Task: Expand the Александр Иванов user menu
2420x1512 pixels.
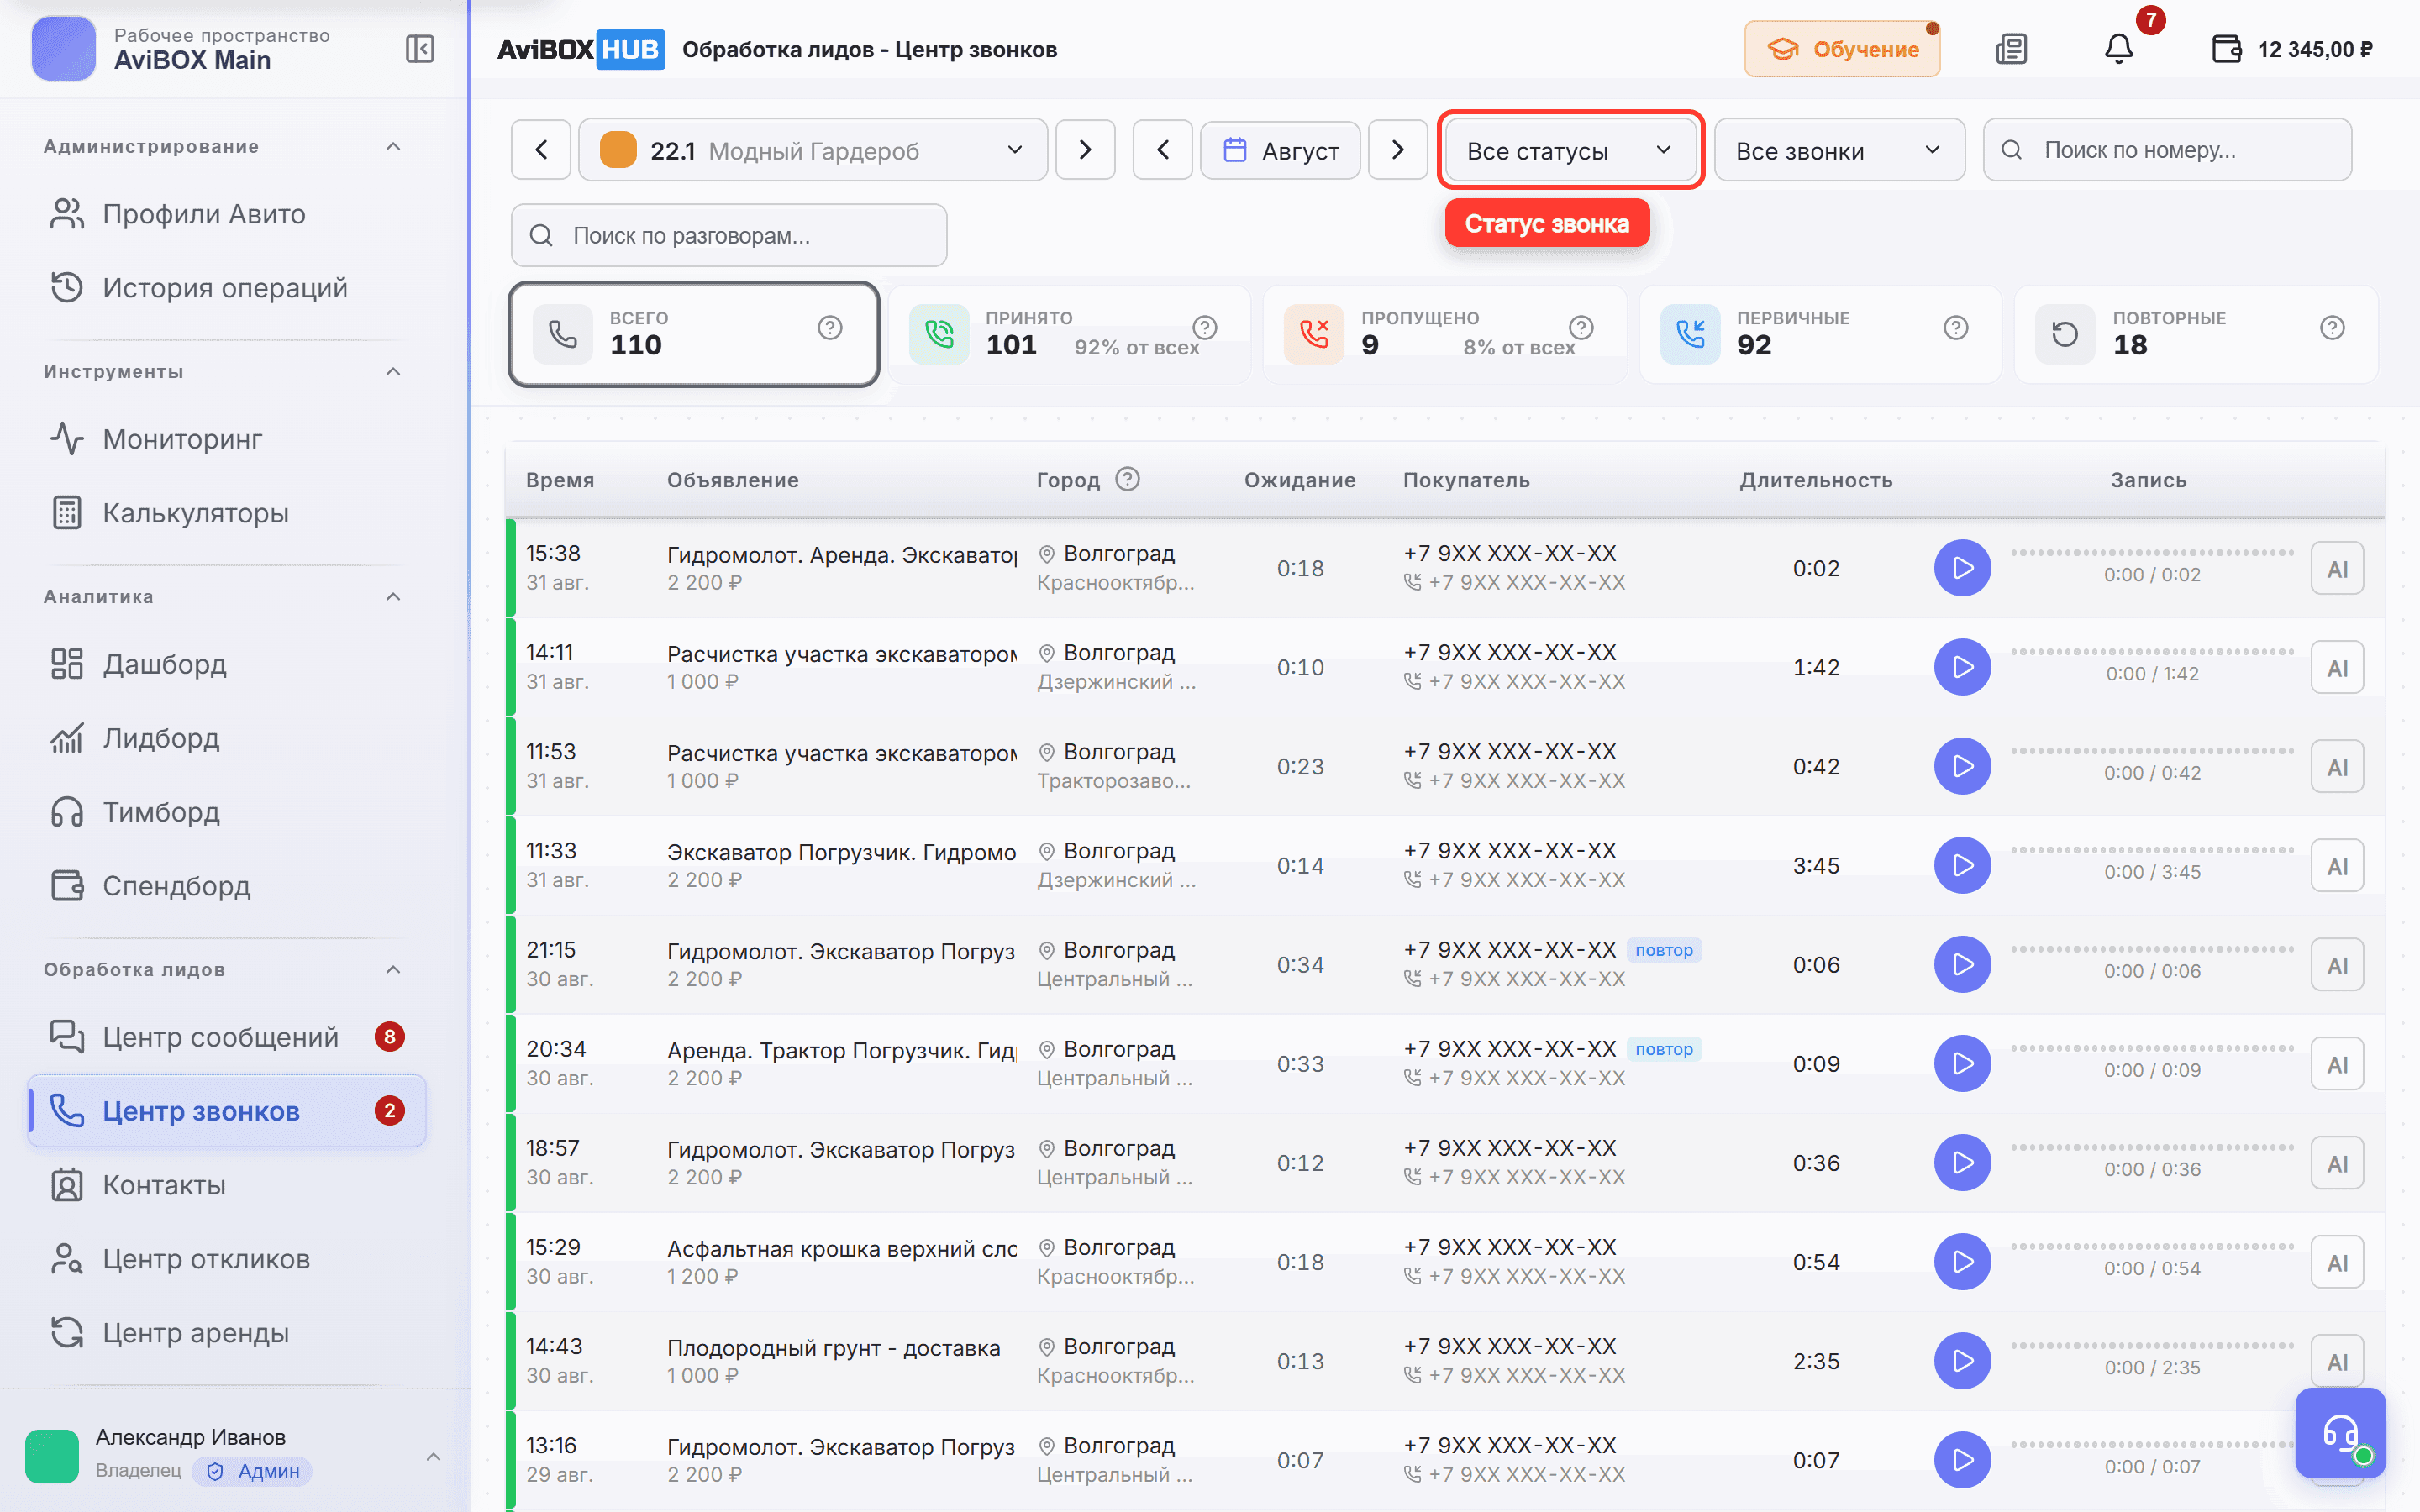Action: pos(433,1456)
